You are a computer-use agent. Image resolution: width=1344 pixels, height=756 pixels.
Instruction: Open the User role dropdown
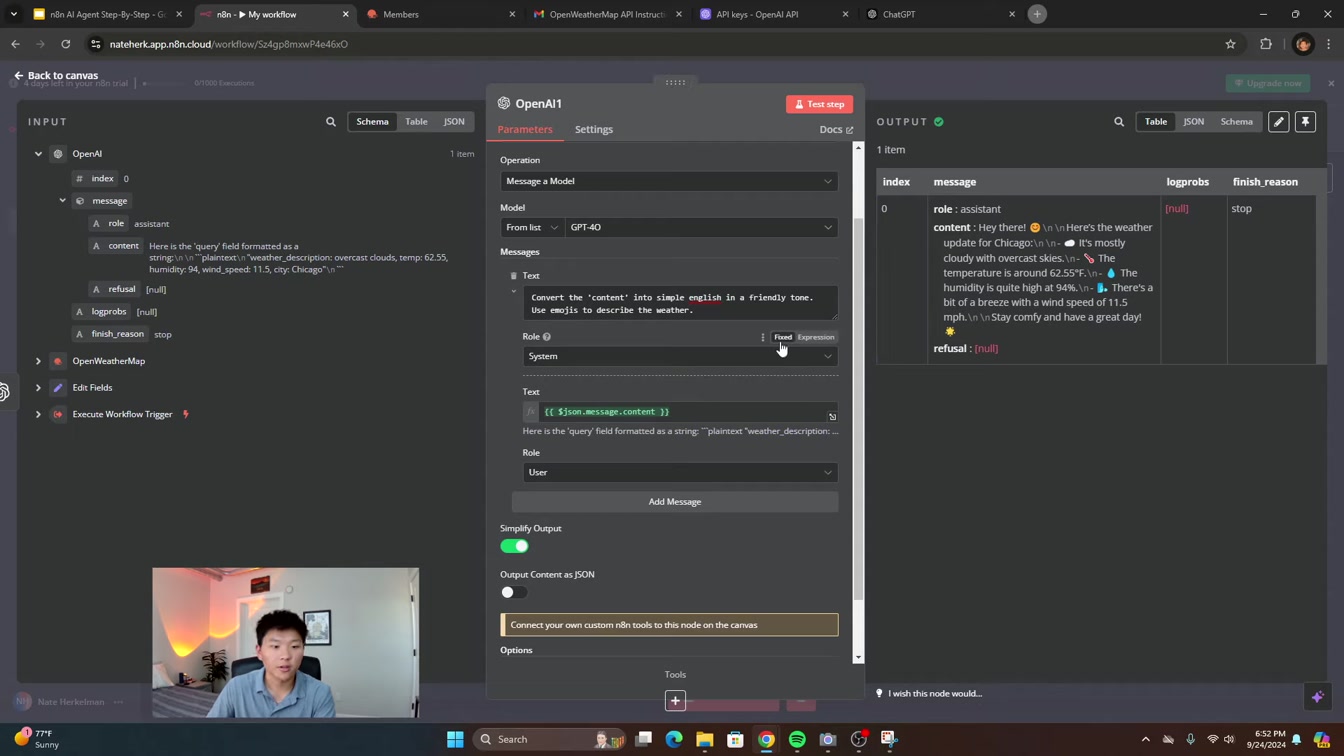(680, 472)
